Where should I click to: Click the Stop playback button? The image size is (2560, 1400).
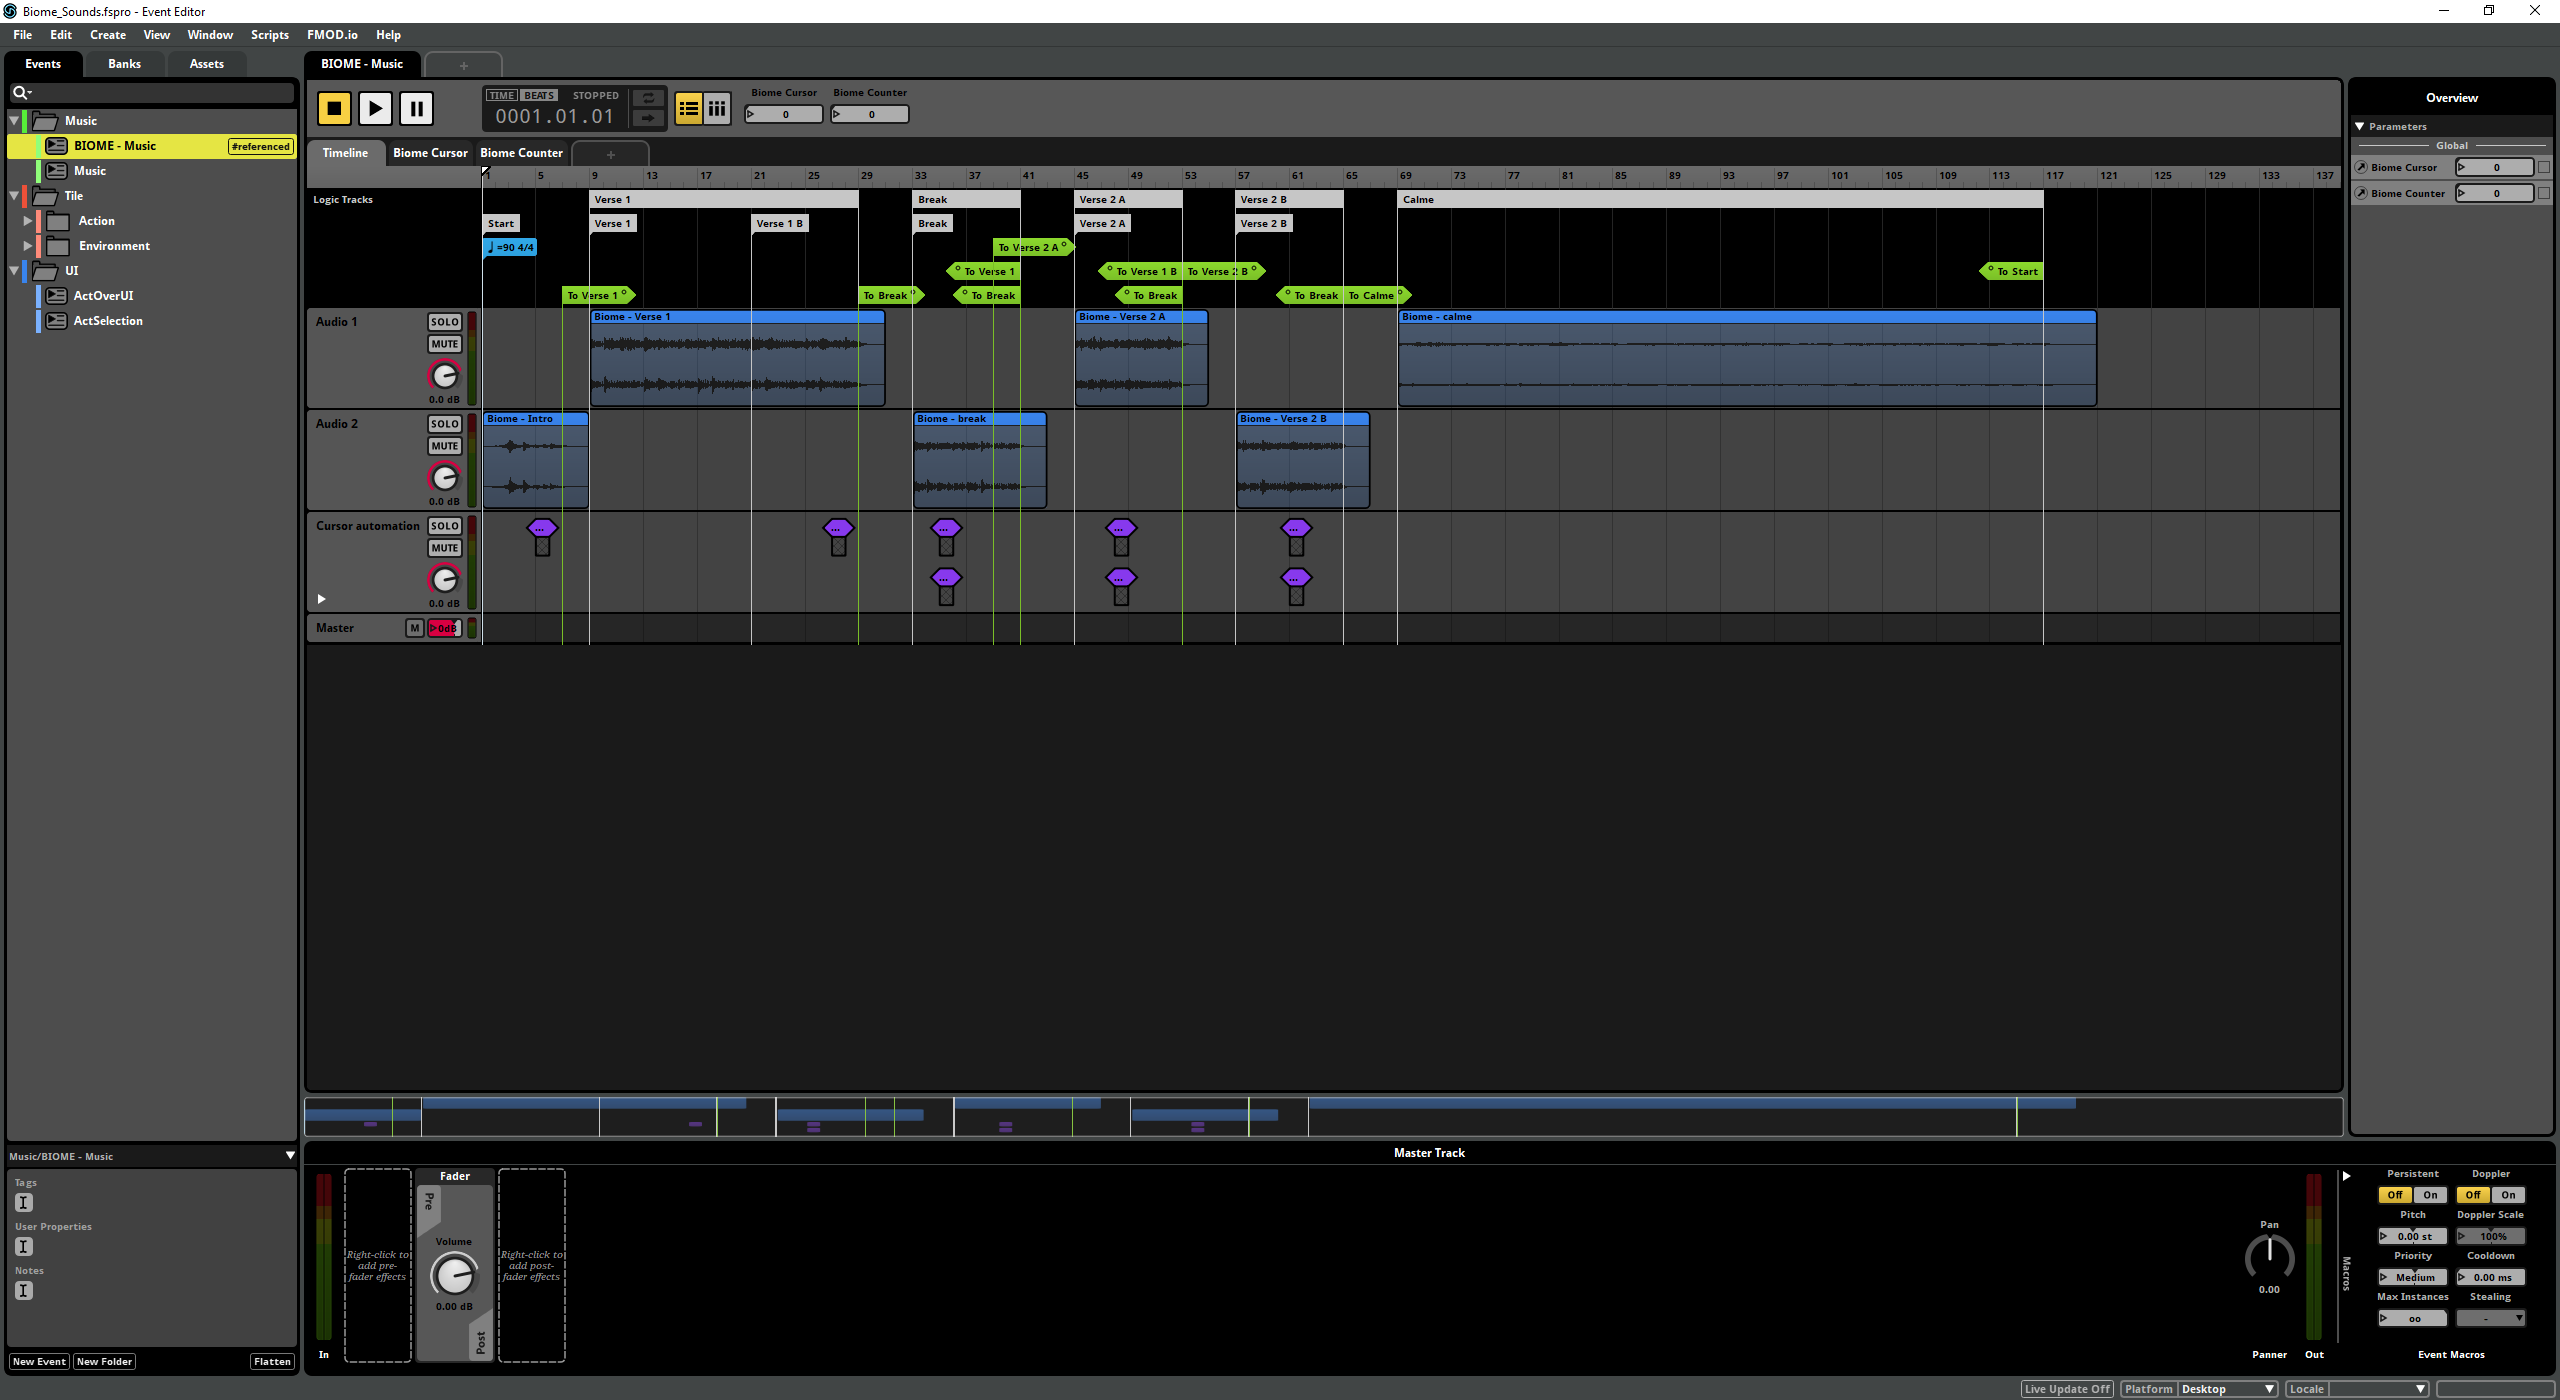pos(334,108)
